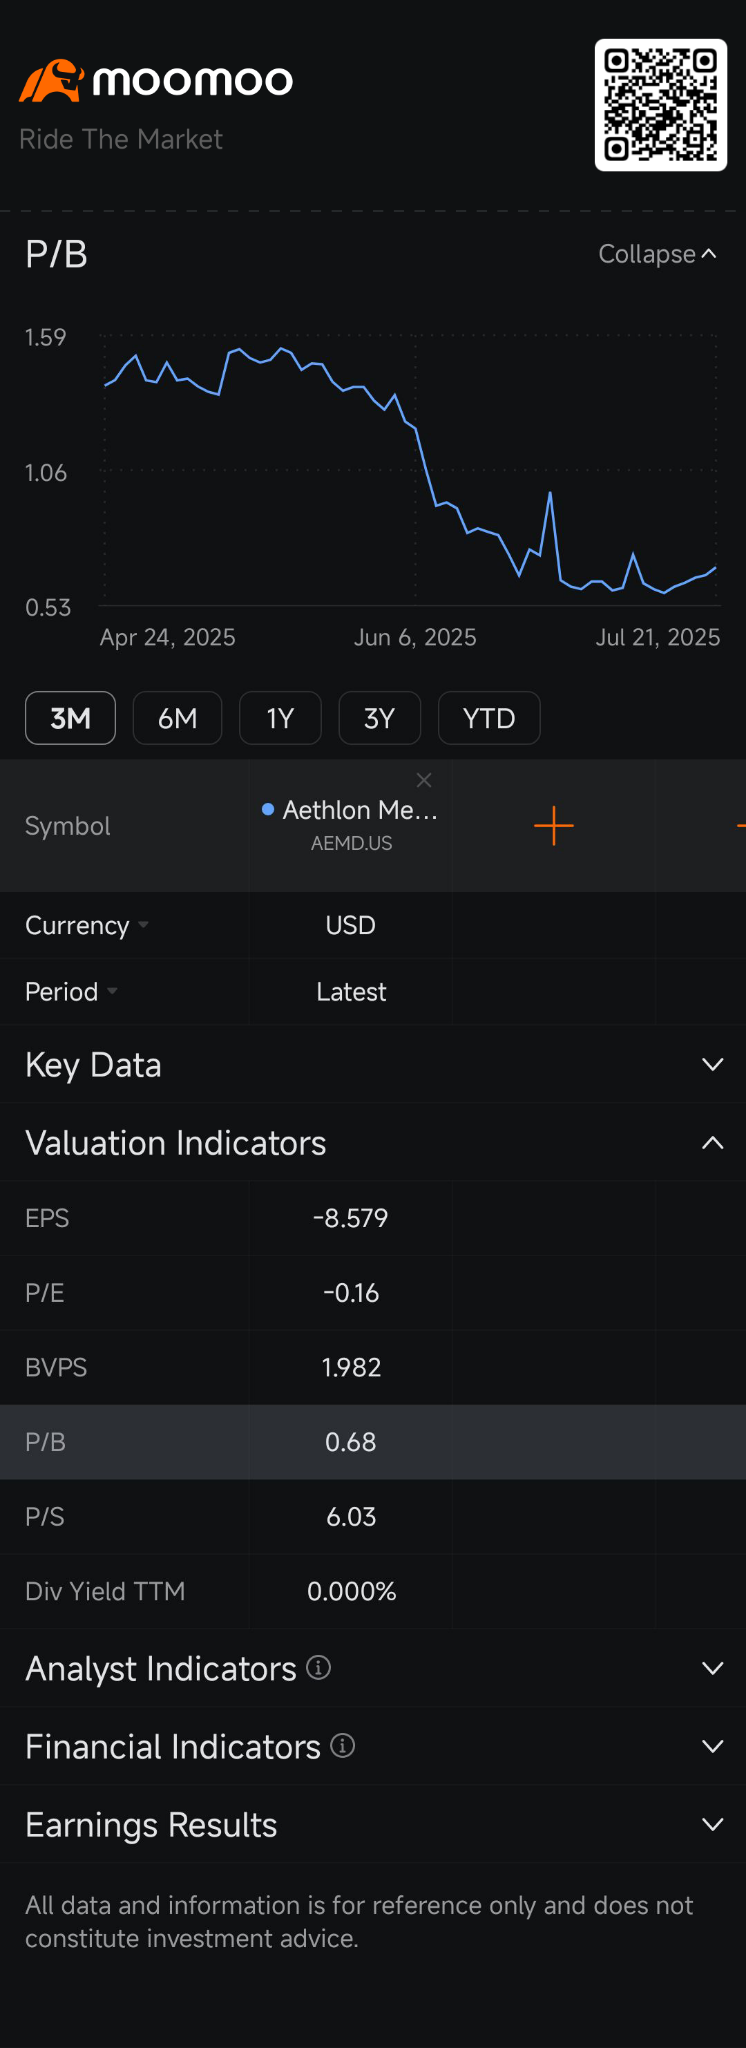Collapse the P/B chart
Screen dimensions: 746x2048
click(x=657, y=254)
